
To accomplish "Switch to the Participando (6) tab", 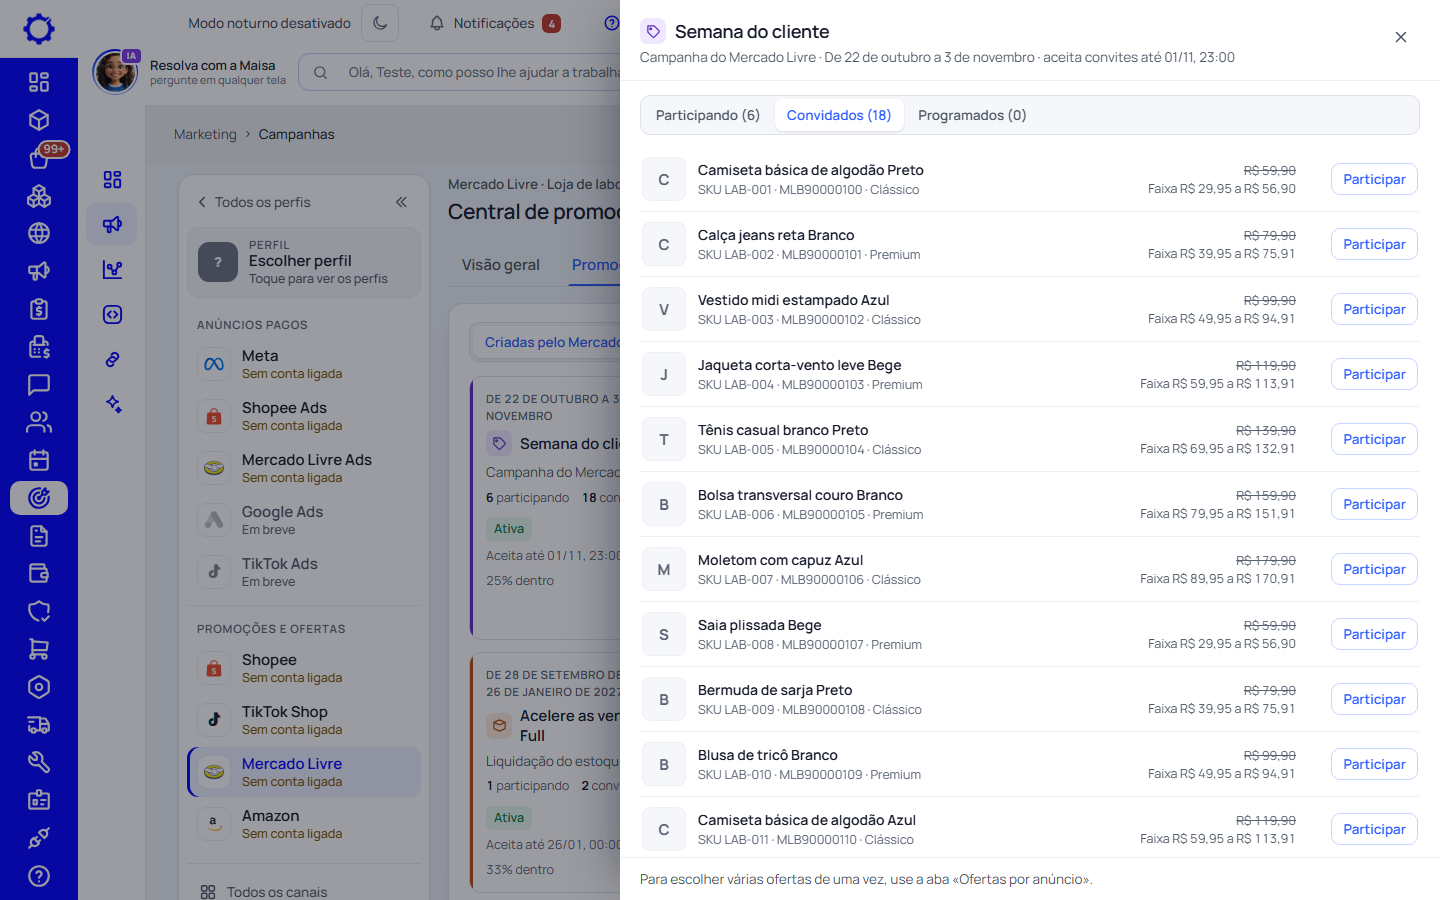I will point(708,115).
